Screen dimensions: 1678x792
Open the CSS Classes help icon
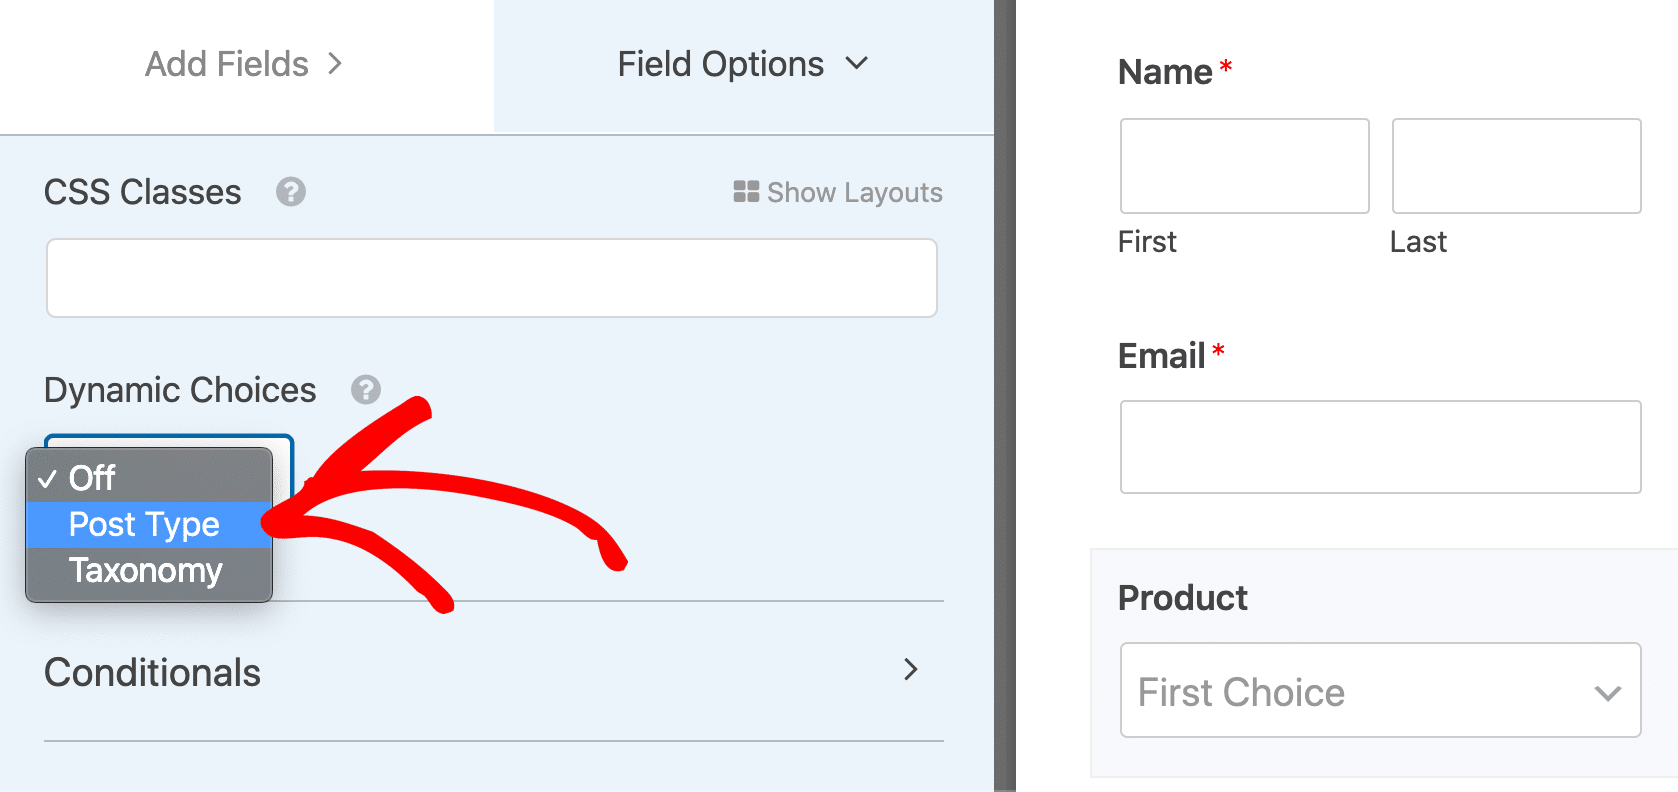click(290, 192)
